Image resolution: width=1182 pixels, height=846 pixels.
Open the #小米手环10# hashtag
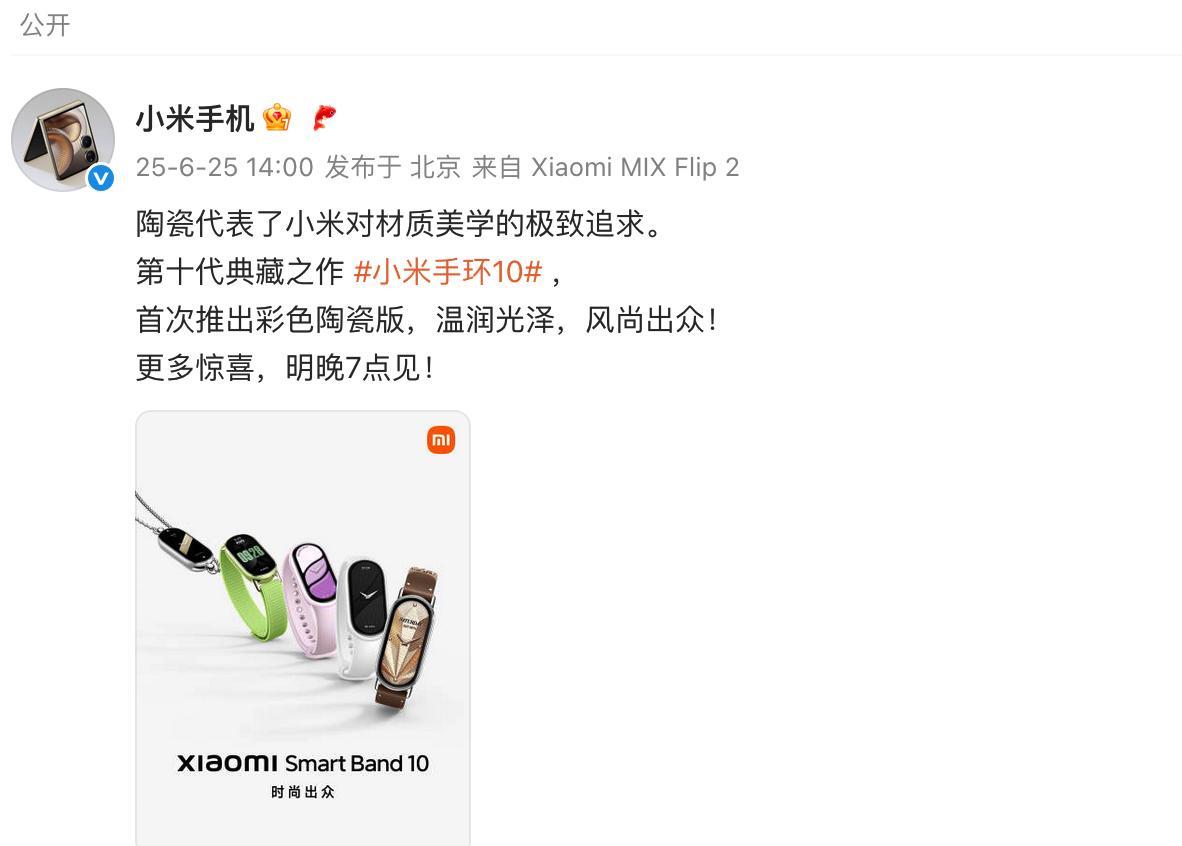click(448, 271)
